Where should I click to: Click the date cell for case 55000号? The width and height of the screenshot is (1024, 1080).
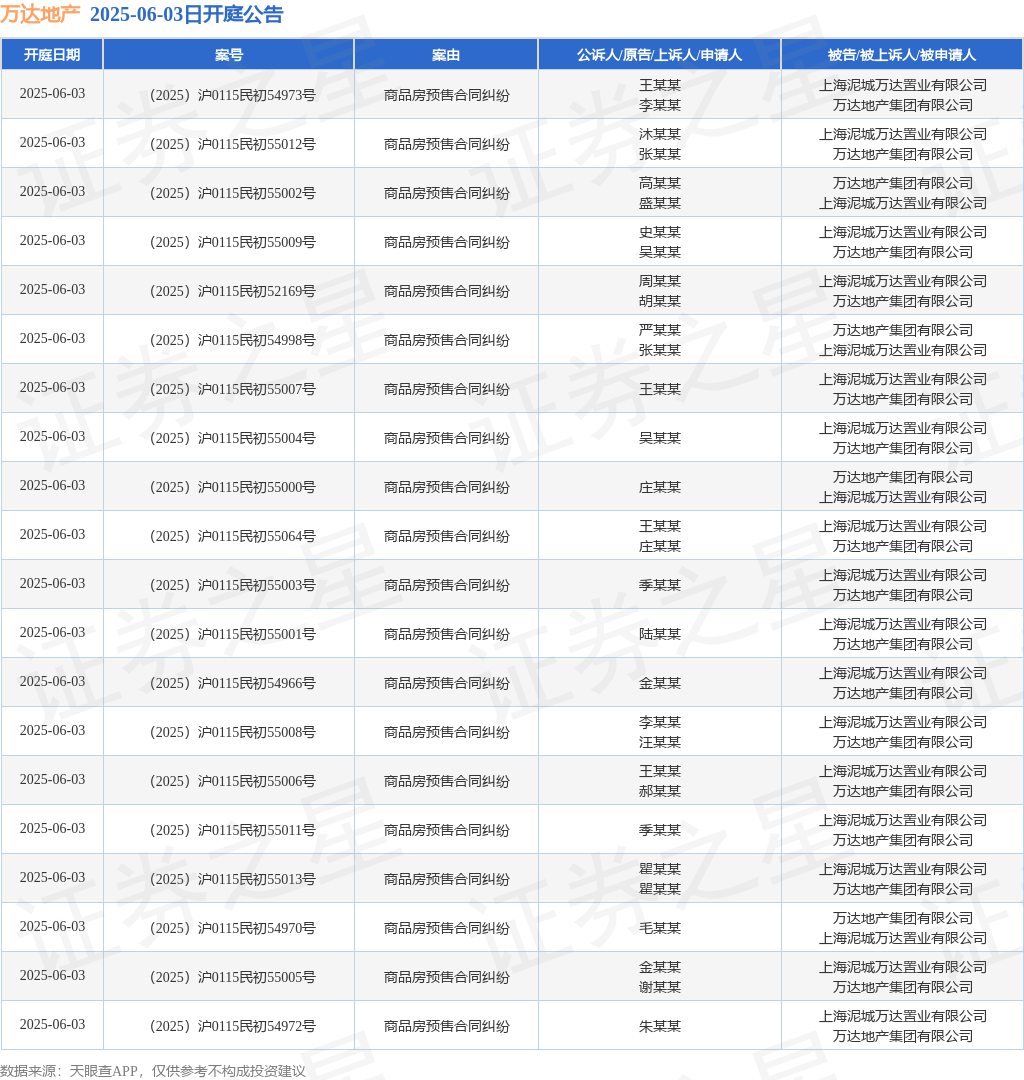click(52, 486)
